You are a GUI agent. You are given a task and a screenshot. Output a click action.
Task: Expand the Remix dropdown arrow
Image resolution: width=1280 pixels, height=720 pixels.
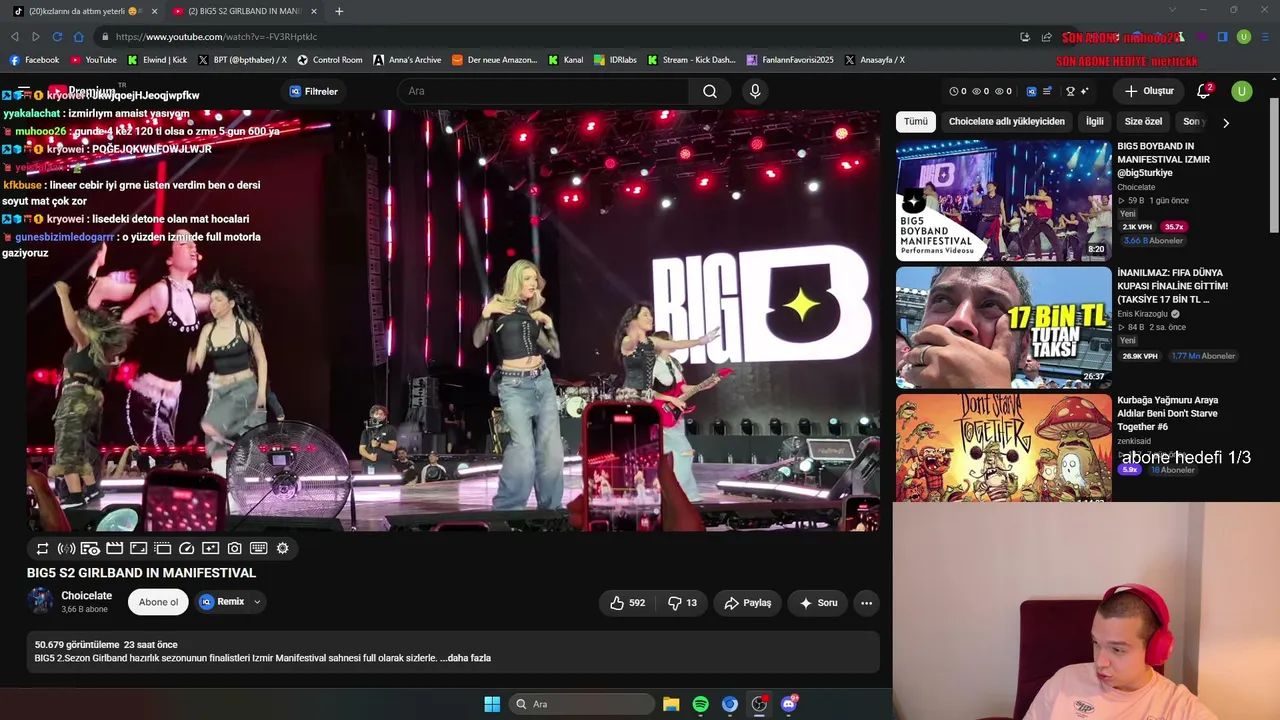pyautogui.click(x=257, y=602)
